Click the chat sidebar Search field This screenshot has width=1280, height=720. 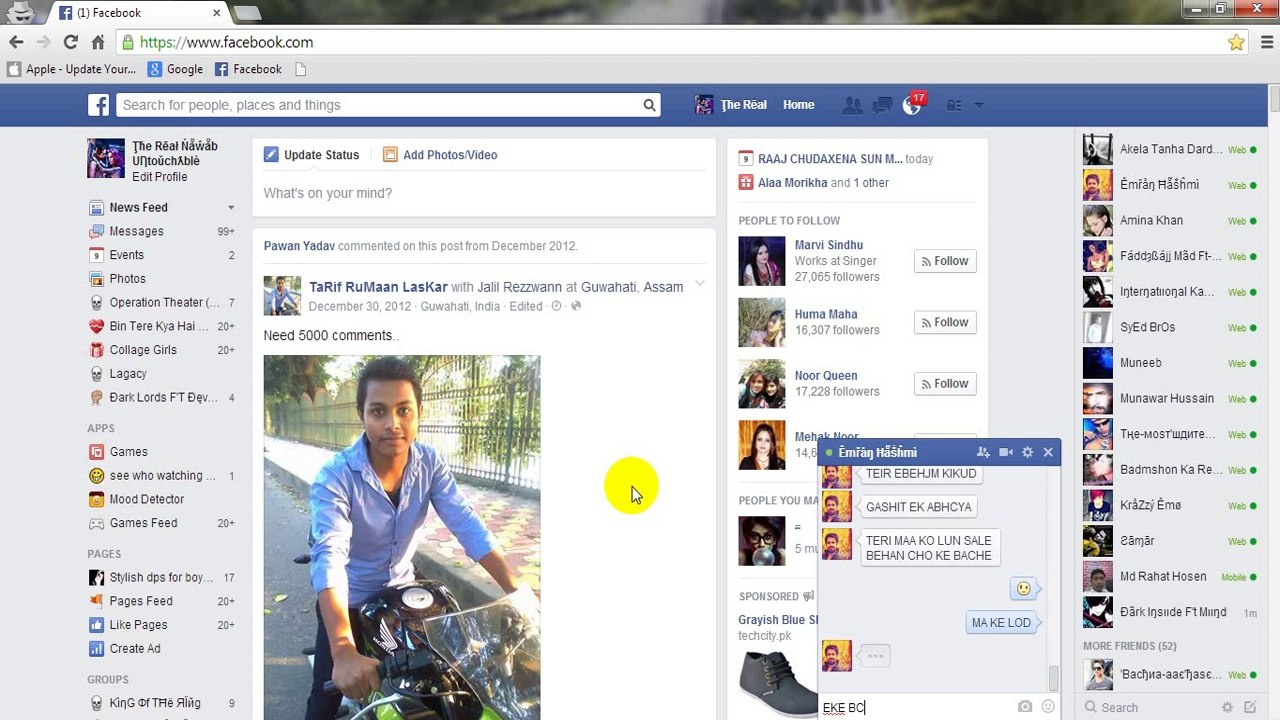pos(1150,707)
